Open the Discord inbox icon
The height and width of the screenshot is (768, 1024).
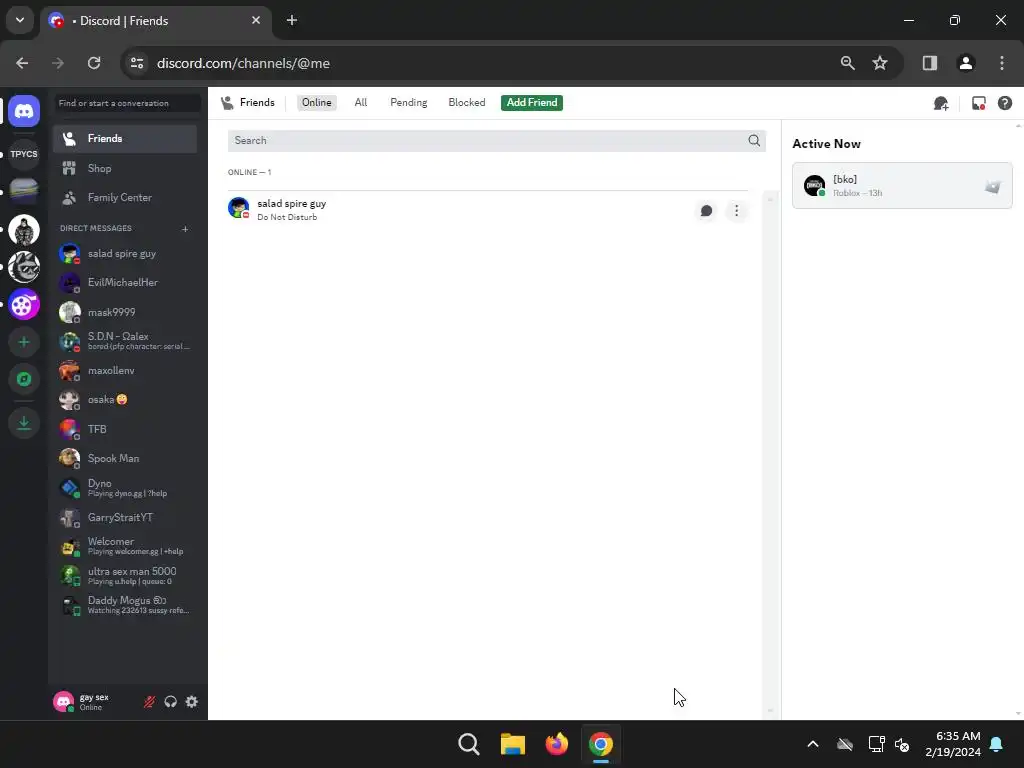pos(978,103)
